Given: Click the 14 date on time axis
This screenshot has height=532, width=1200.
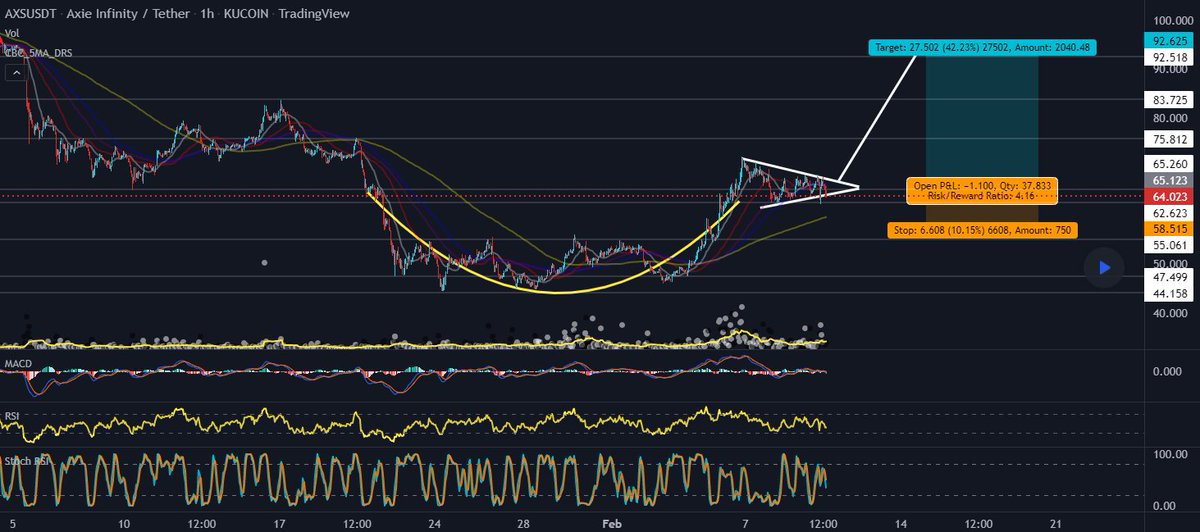Looking at the screenshot, I should point(900,522).
